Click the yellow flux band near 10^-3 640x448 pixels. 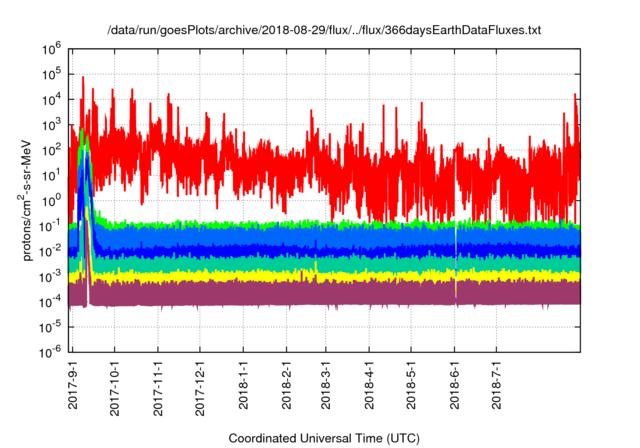(300, 274)
